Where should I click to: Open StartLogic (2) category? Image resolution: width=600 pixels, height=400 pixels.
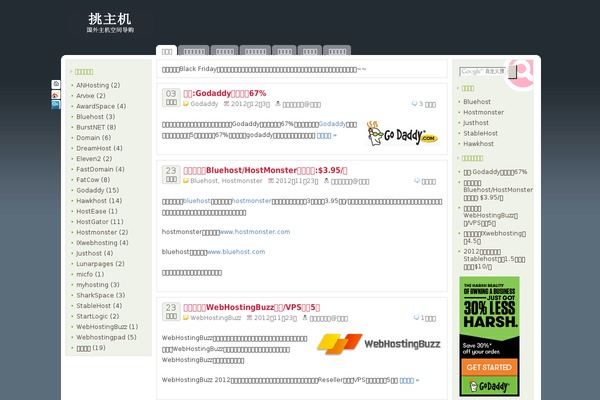[98, 316]
